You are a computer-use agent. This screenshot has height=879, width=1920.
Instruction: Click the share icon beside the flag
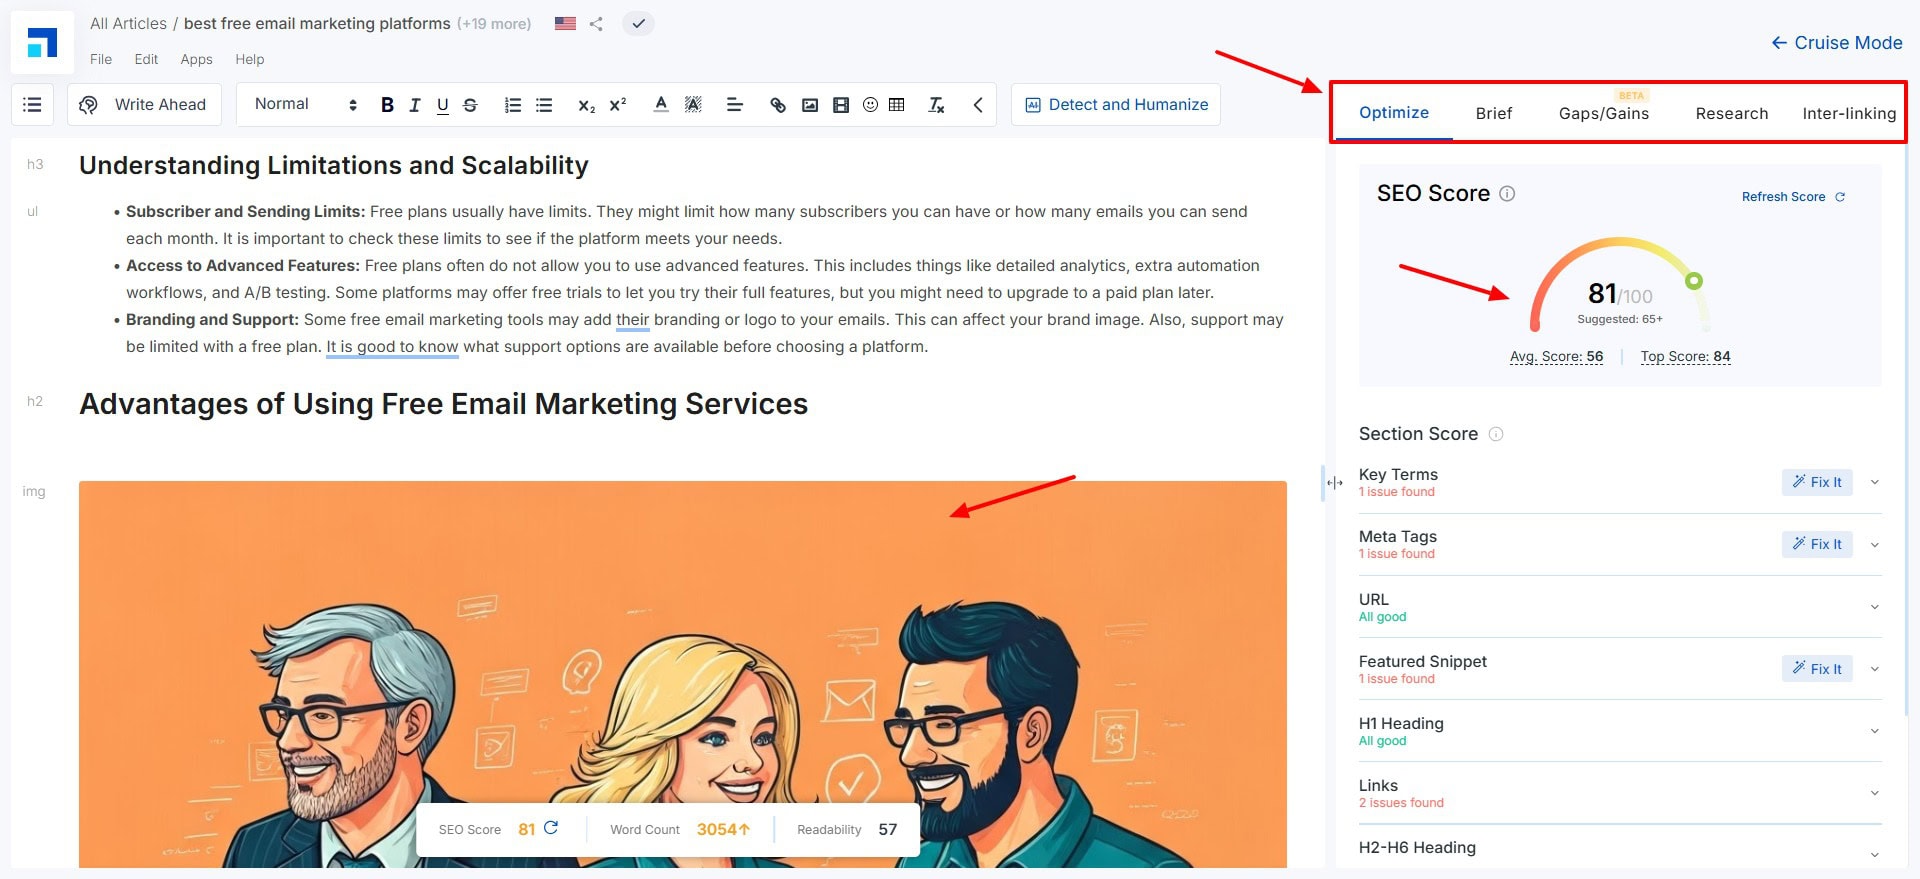point(596,24)
